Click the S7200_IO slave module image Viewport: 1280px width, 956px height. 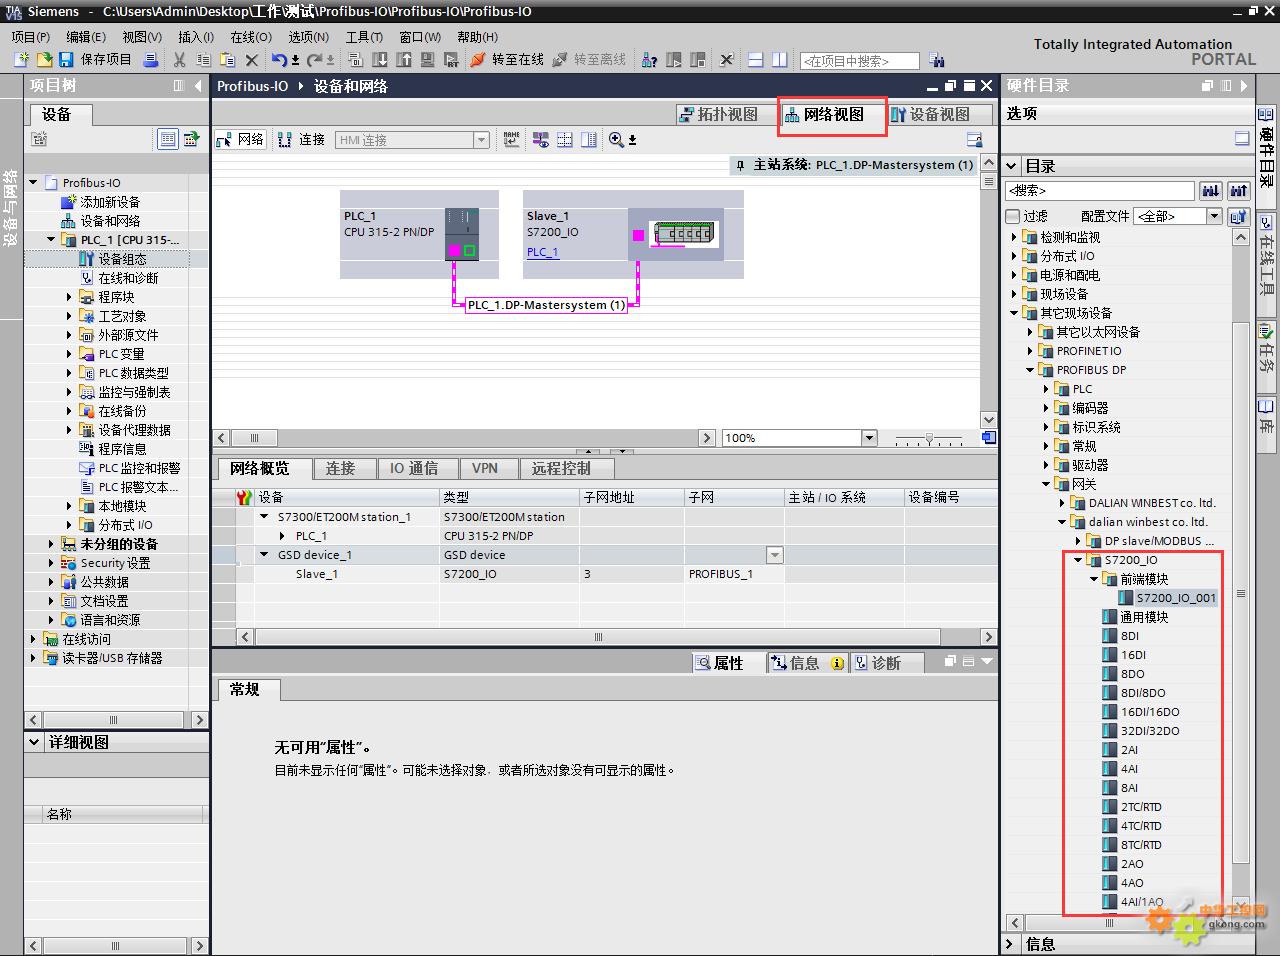(x=685, y=235)
